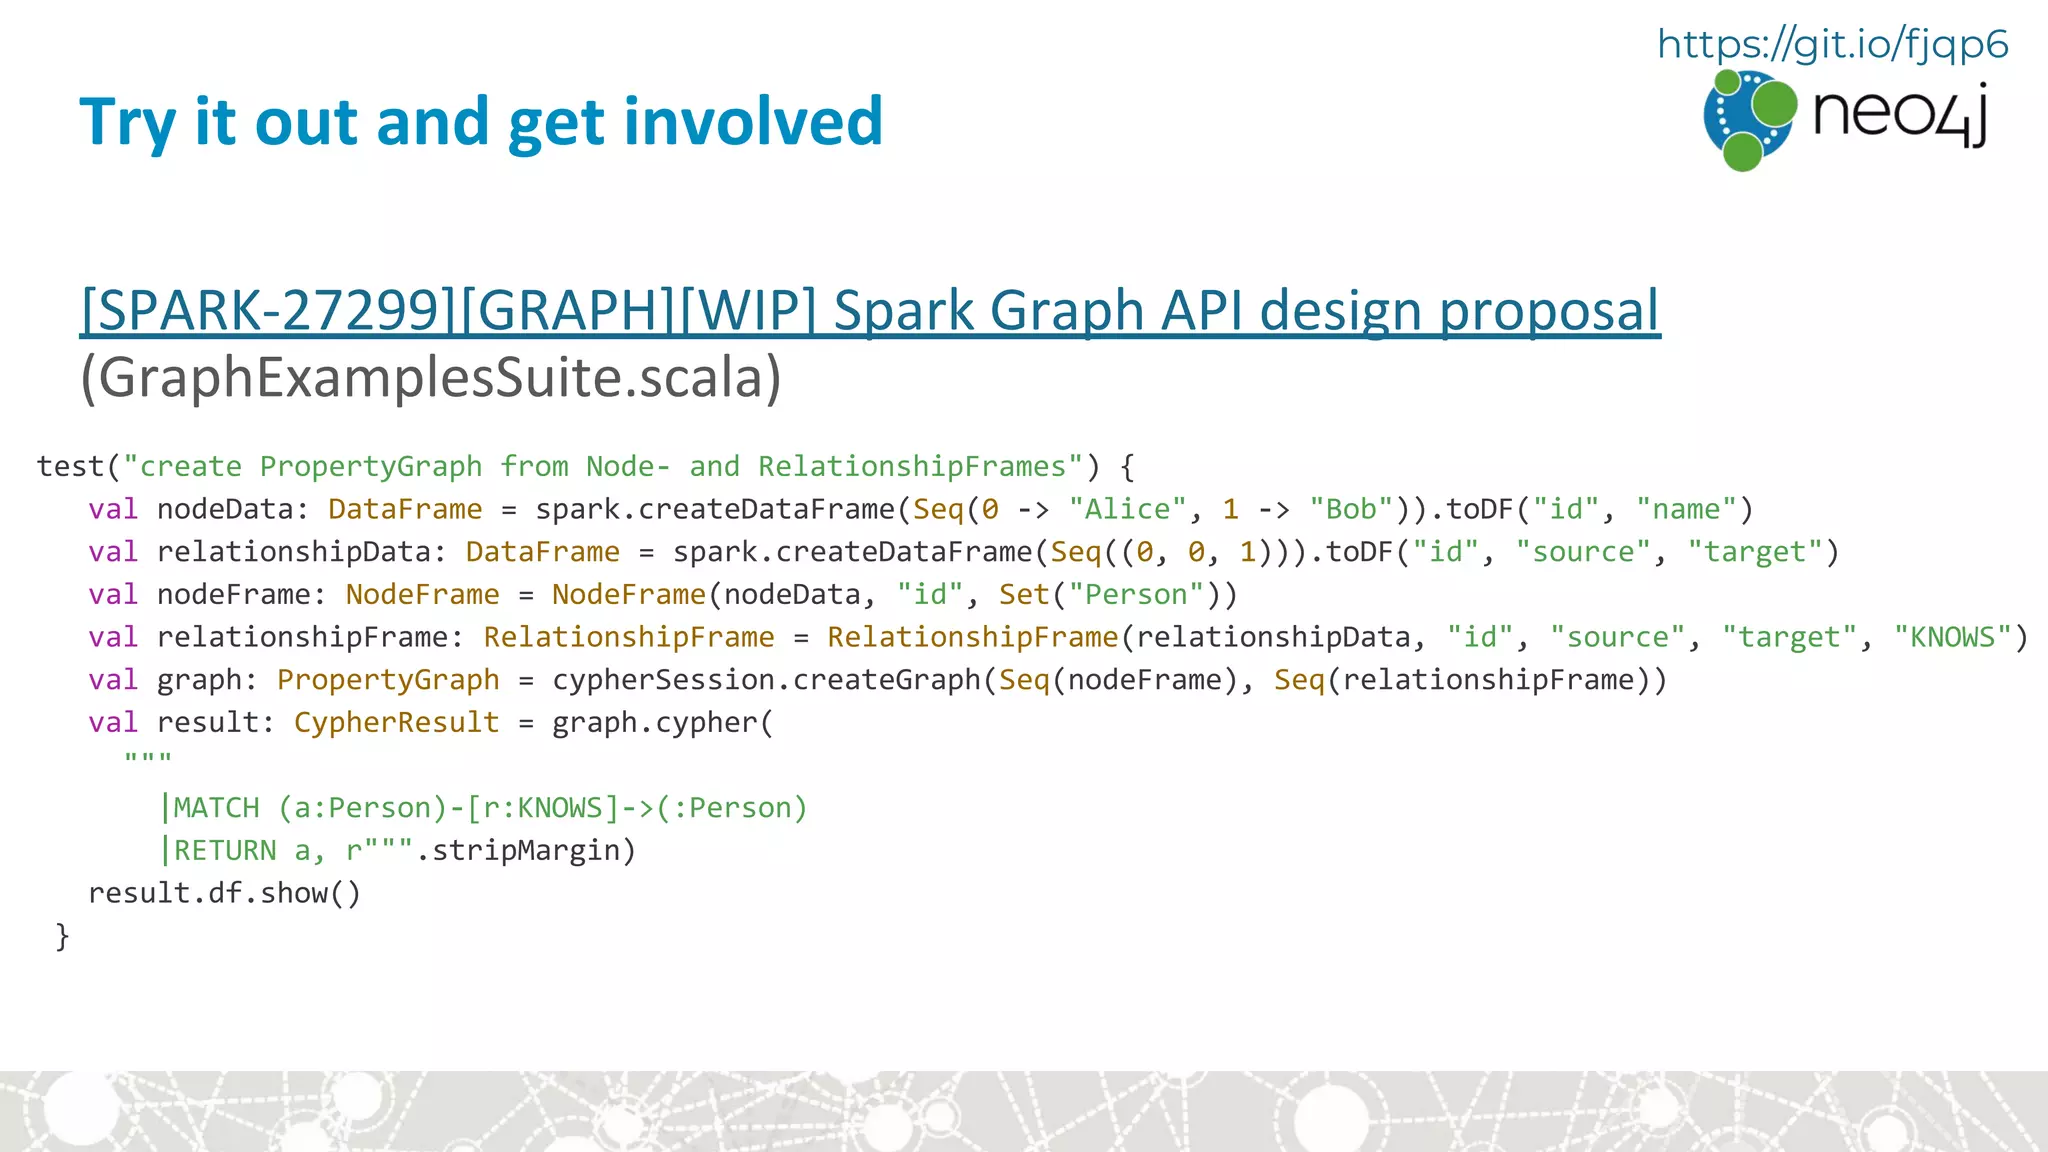This screenshot has width=2048, height=1152.
Task: Click the 'val graph: PropertyGraph' code line
Action: pos(878,680)
